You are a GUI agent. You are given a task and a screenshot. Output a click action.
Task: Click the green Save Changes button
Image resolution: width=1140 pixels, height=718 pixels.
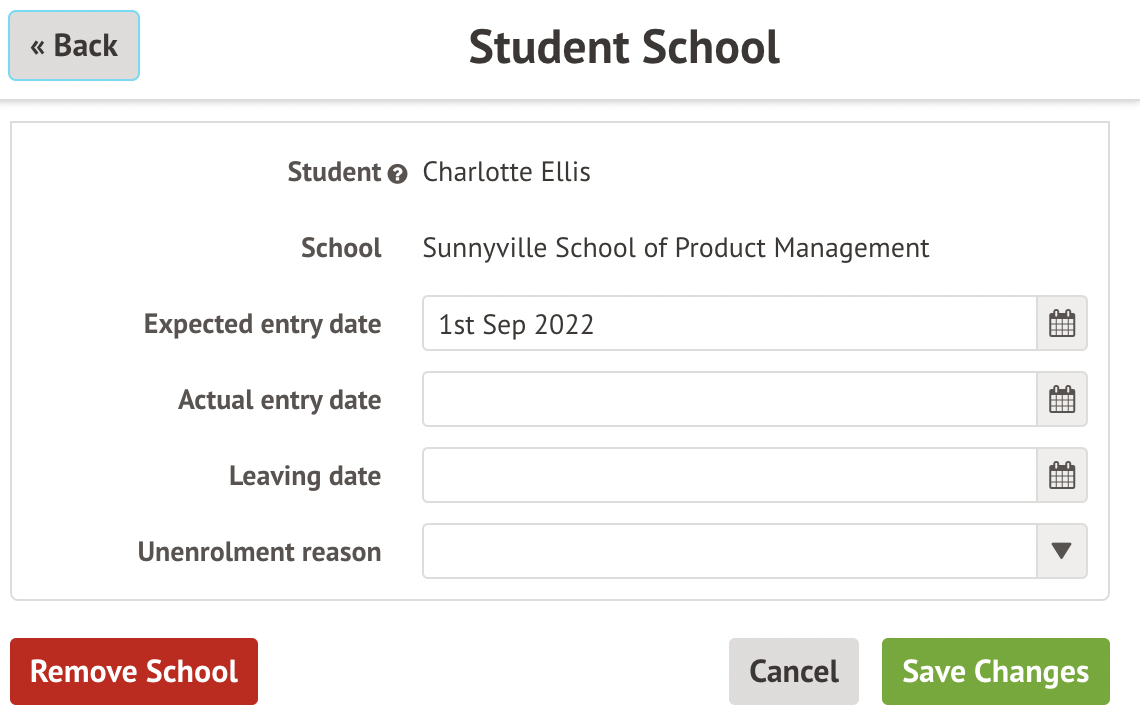click(x=995, y=671)
